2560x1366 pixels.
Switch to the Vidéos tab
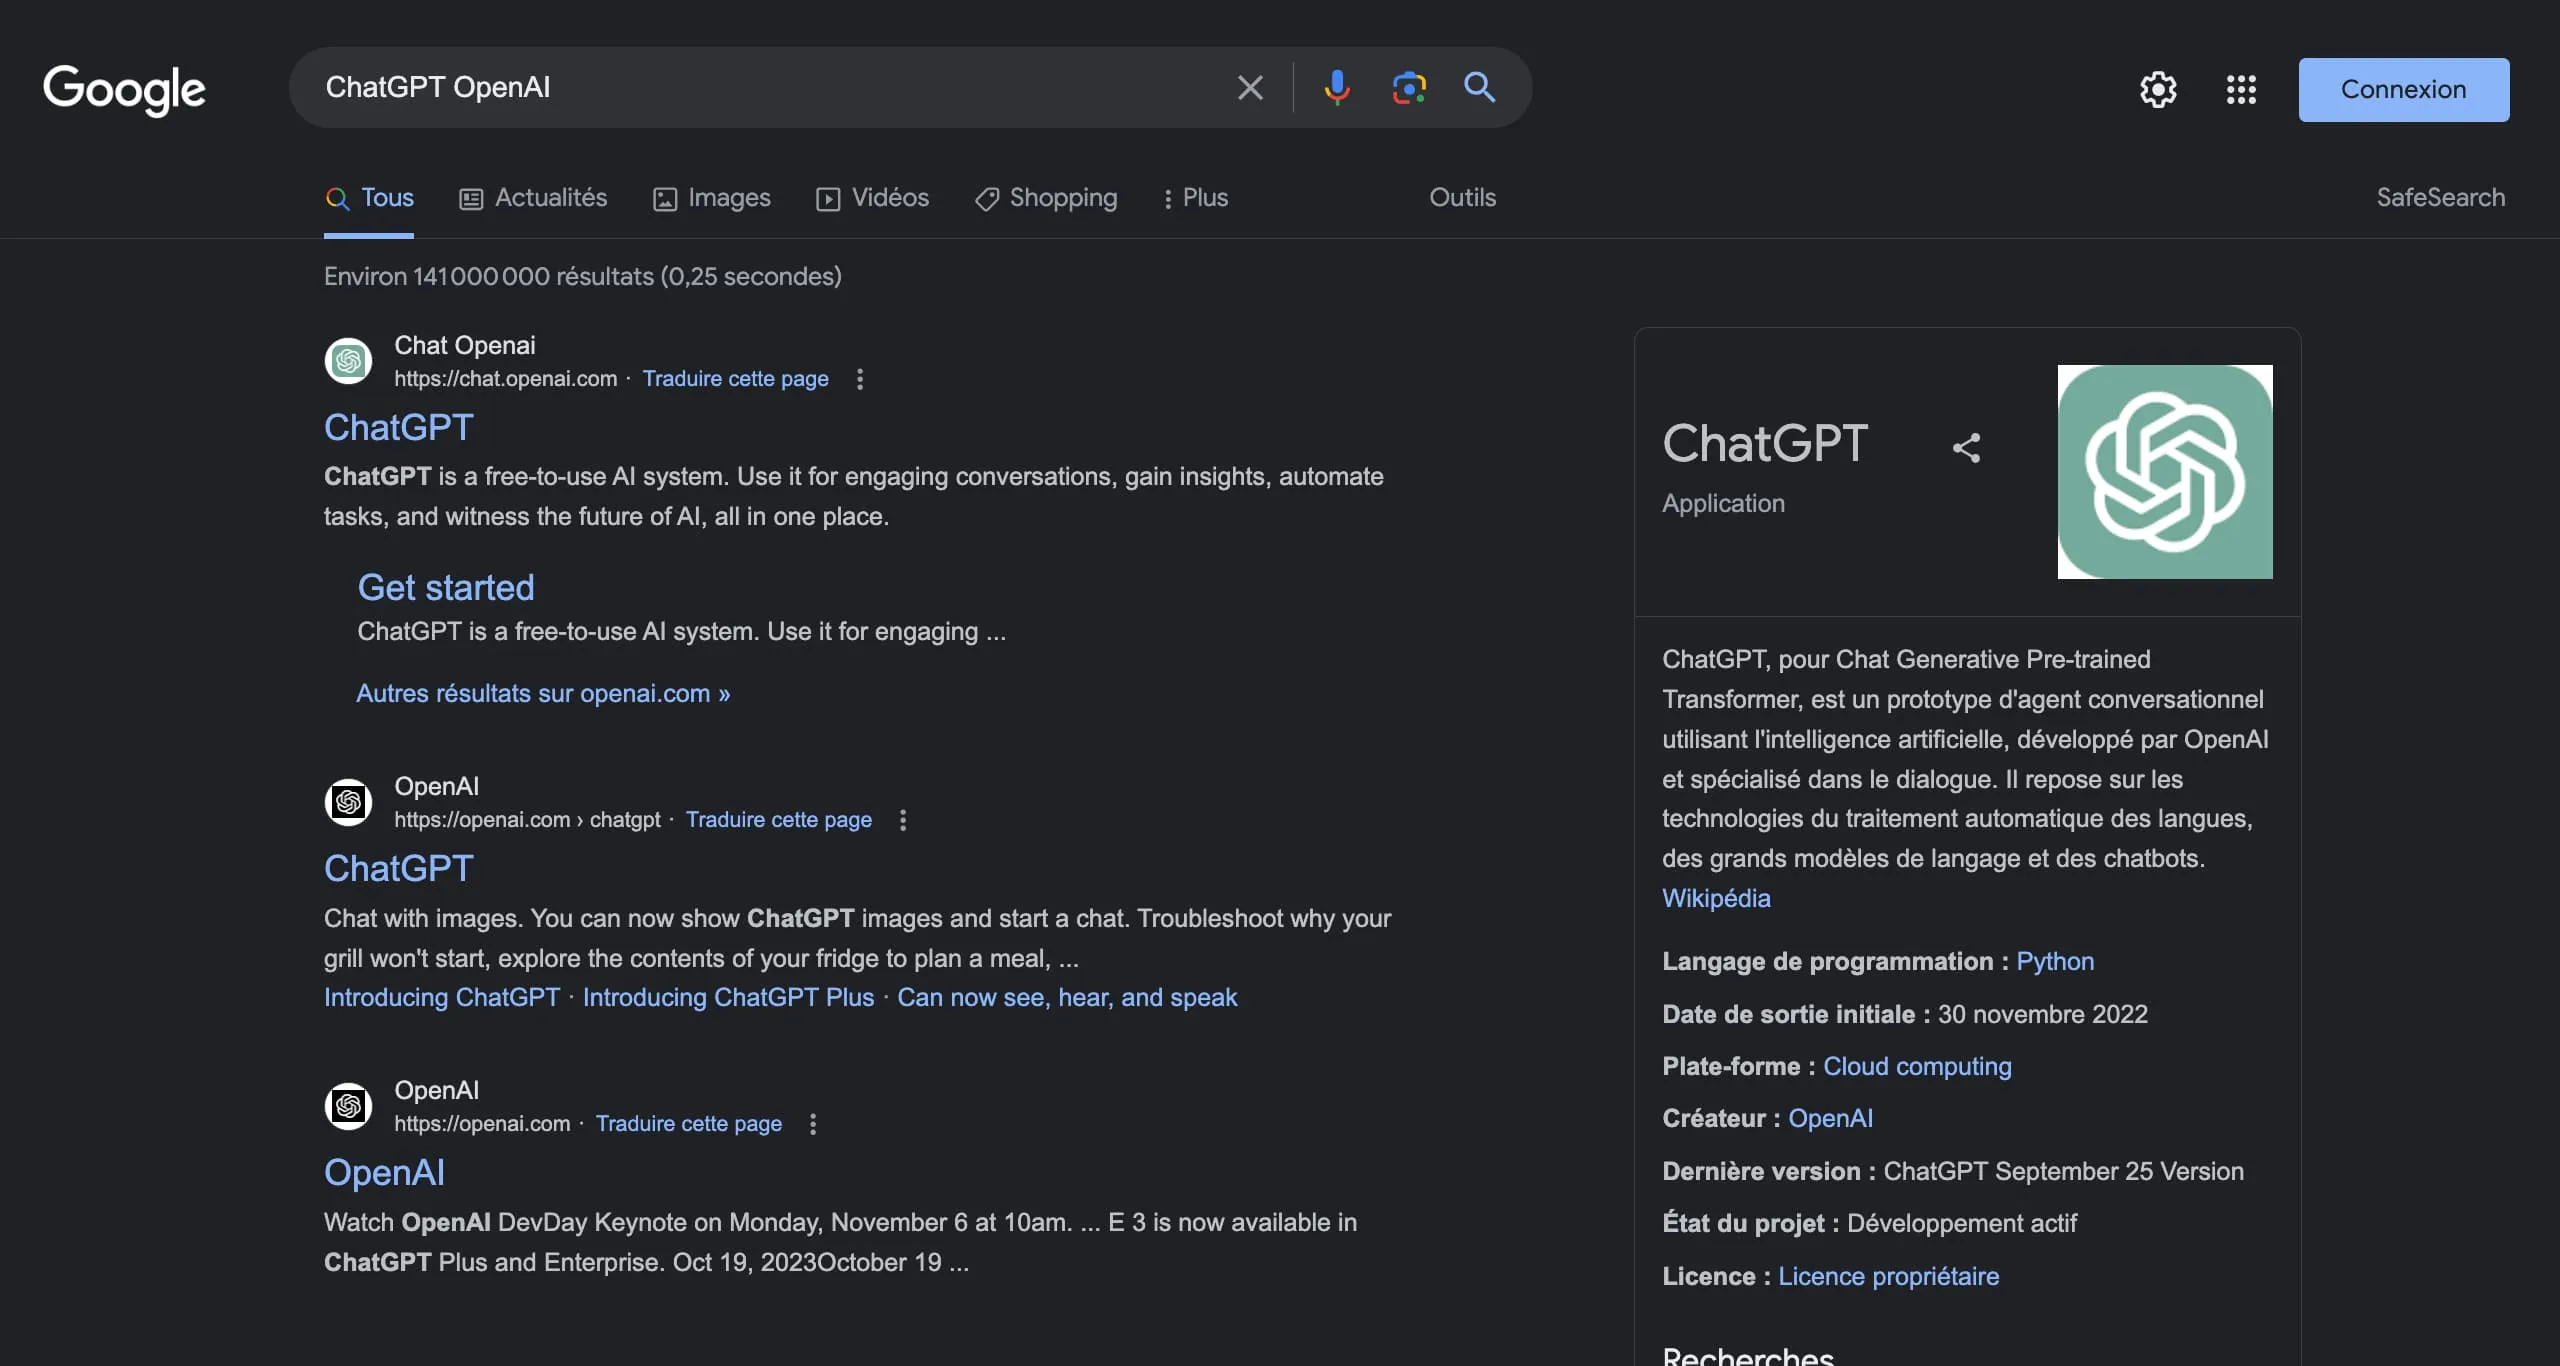(x=871, y=198)
